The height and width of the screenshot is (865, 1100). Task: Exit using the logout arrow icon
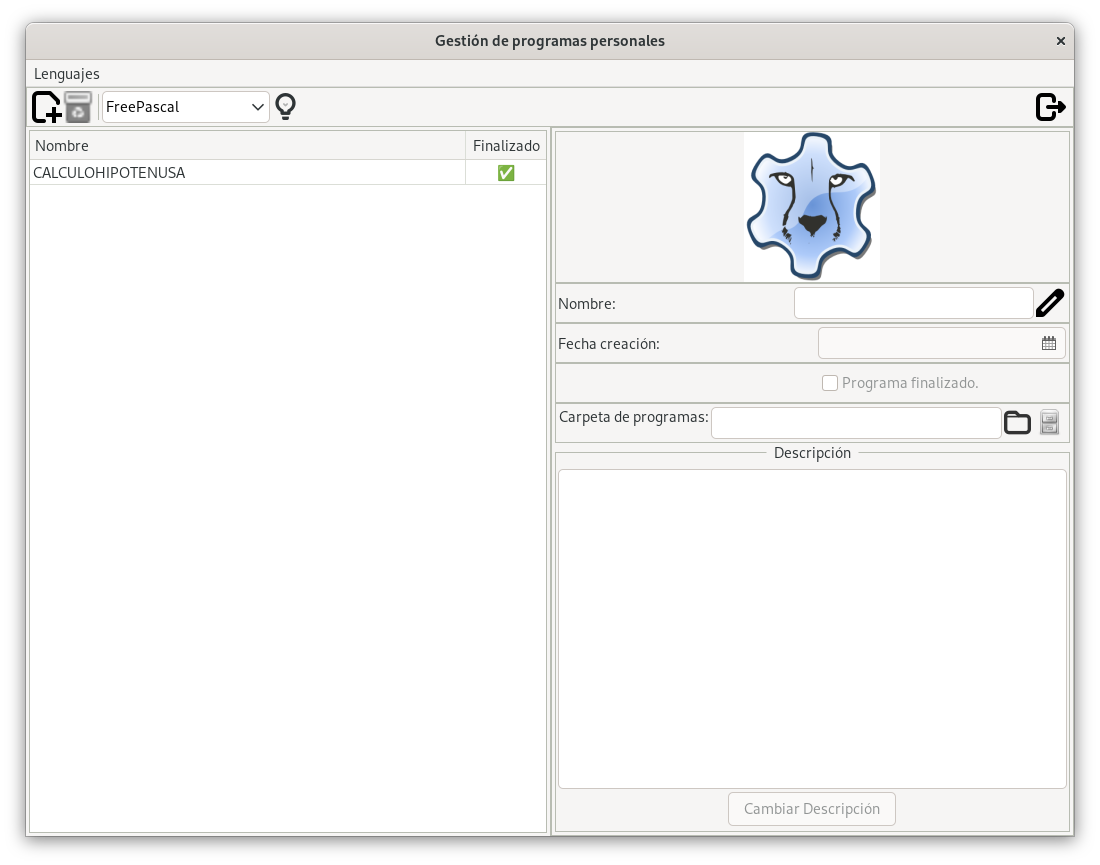pyautogui.click(x=1049, y=105)
